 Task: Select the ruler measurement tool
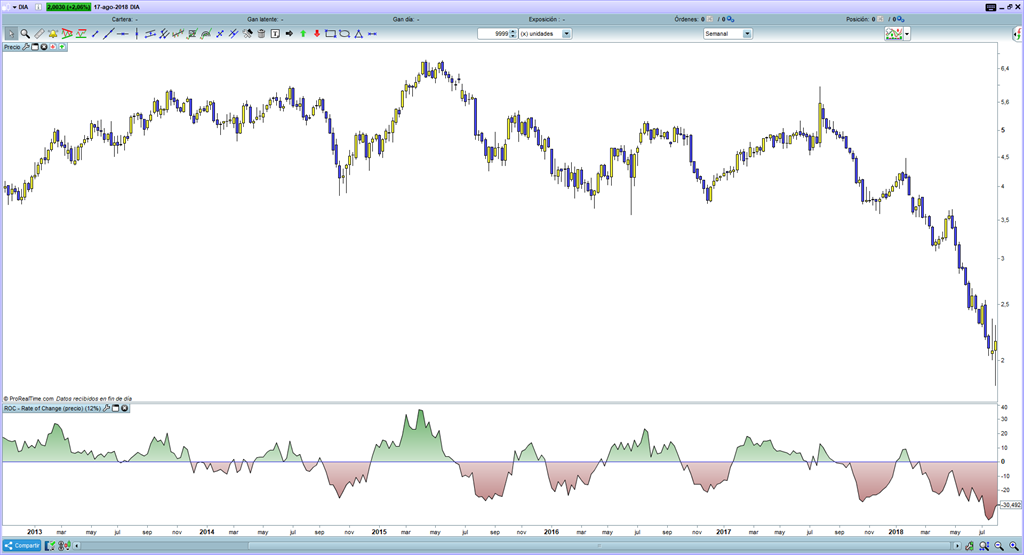pyautogui.click(x=40, y=33)
